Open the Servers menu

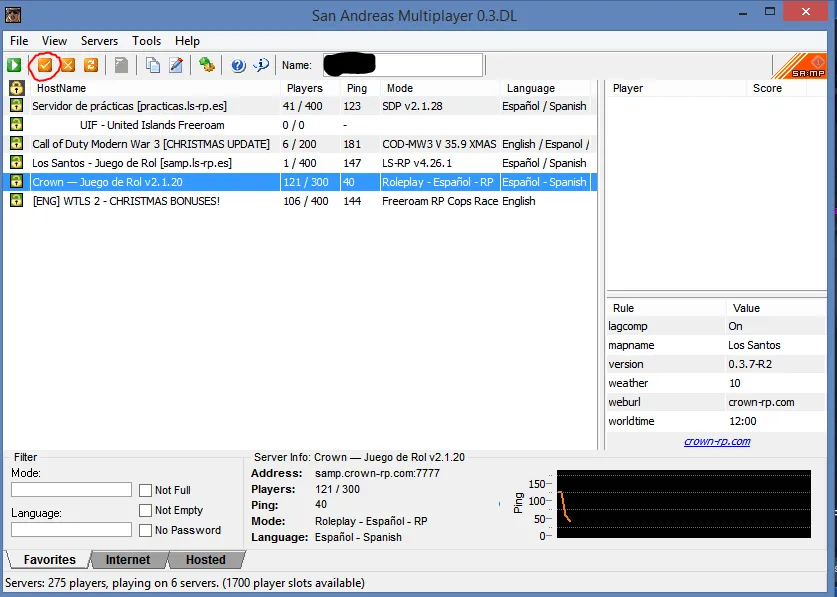pos(99,41)
